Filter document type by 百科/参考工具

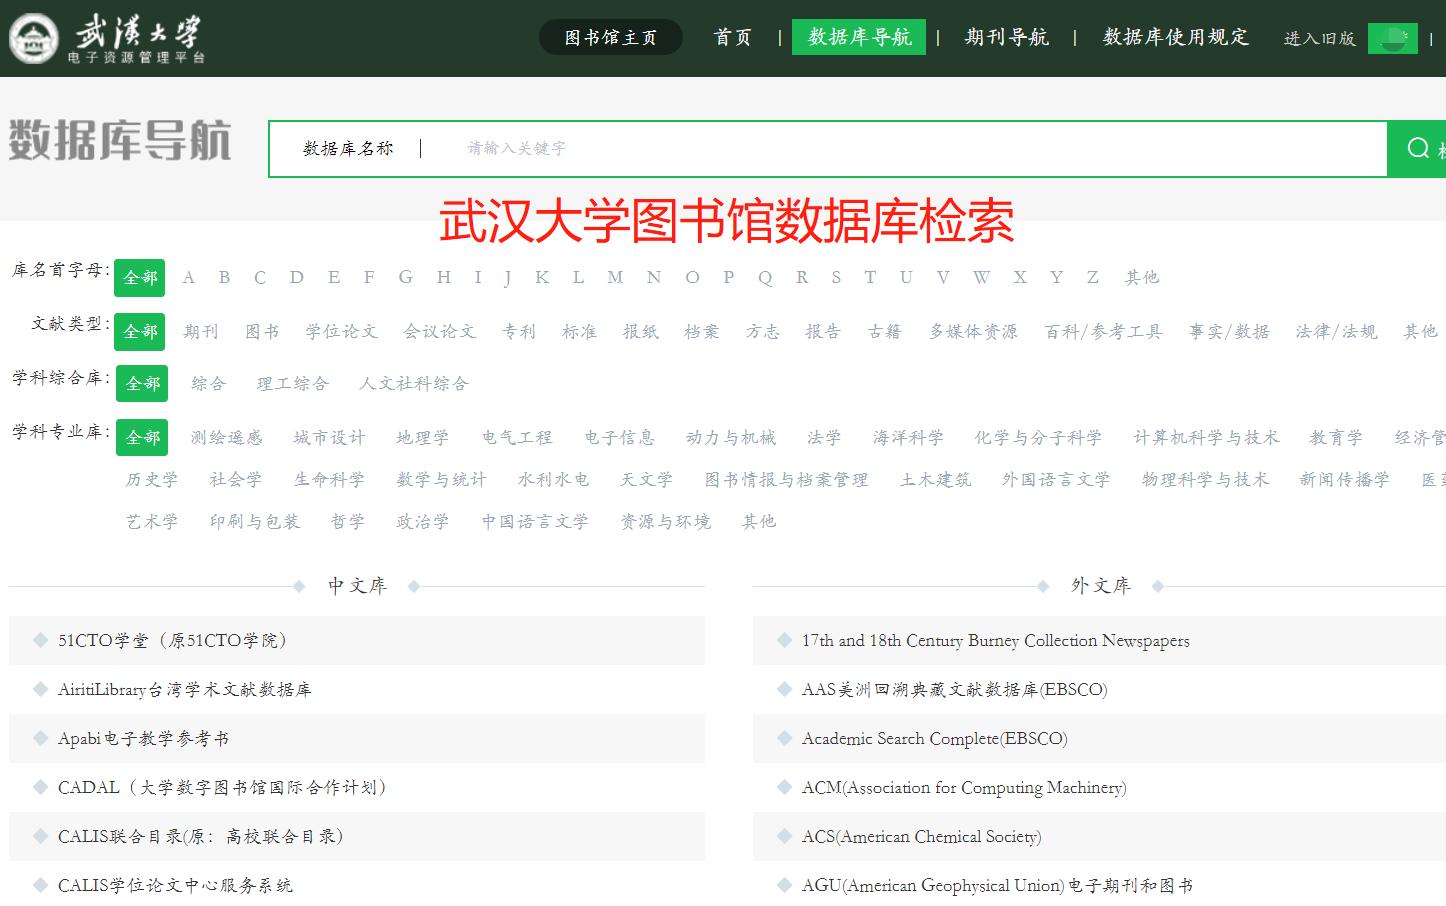(x=1103, y=331)
